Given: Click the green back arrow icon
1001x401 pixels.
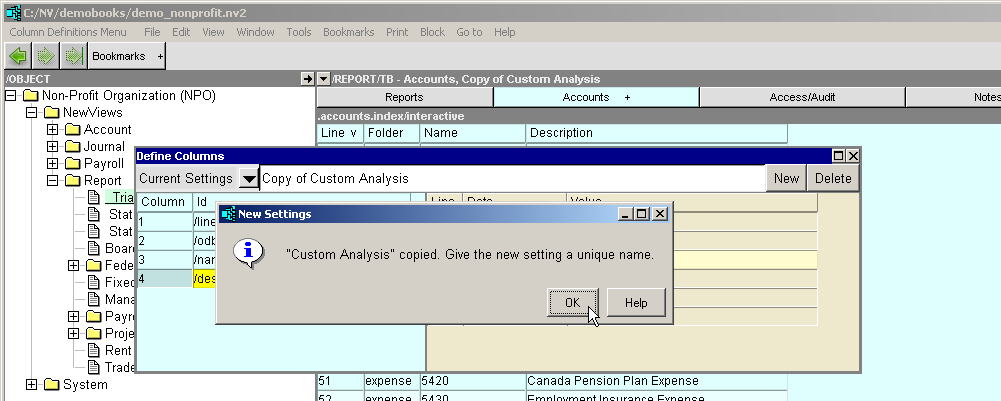Looking at the screenshot, I should [18, 56].
